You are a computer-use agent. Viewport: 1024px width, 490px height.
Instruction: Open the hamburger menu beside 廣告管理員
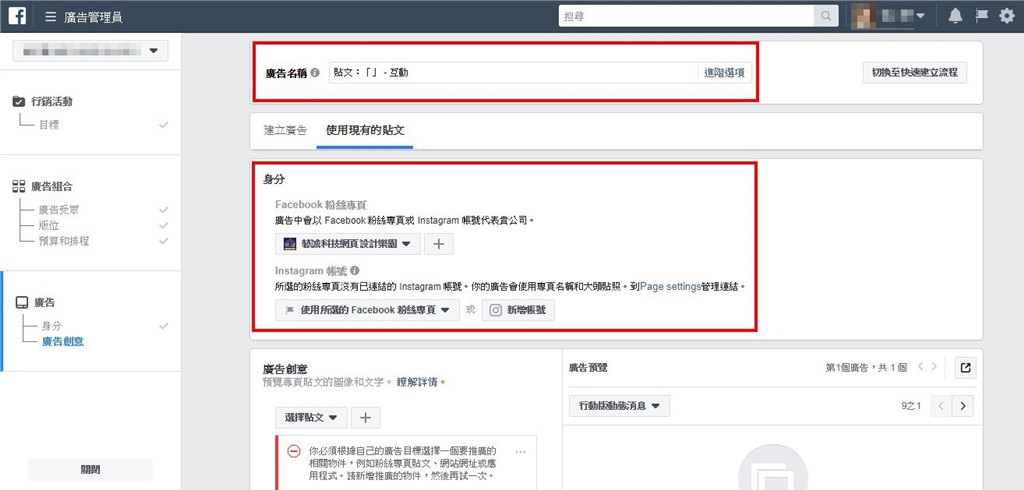50,17
